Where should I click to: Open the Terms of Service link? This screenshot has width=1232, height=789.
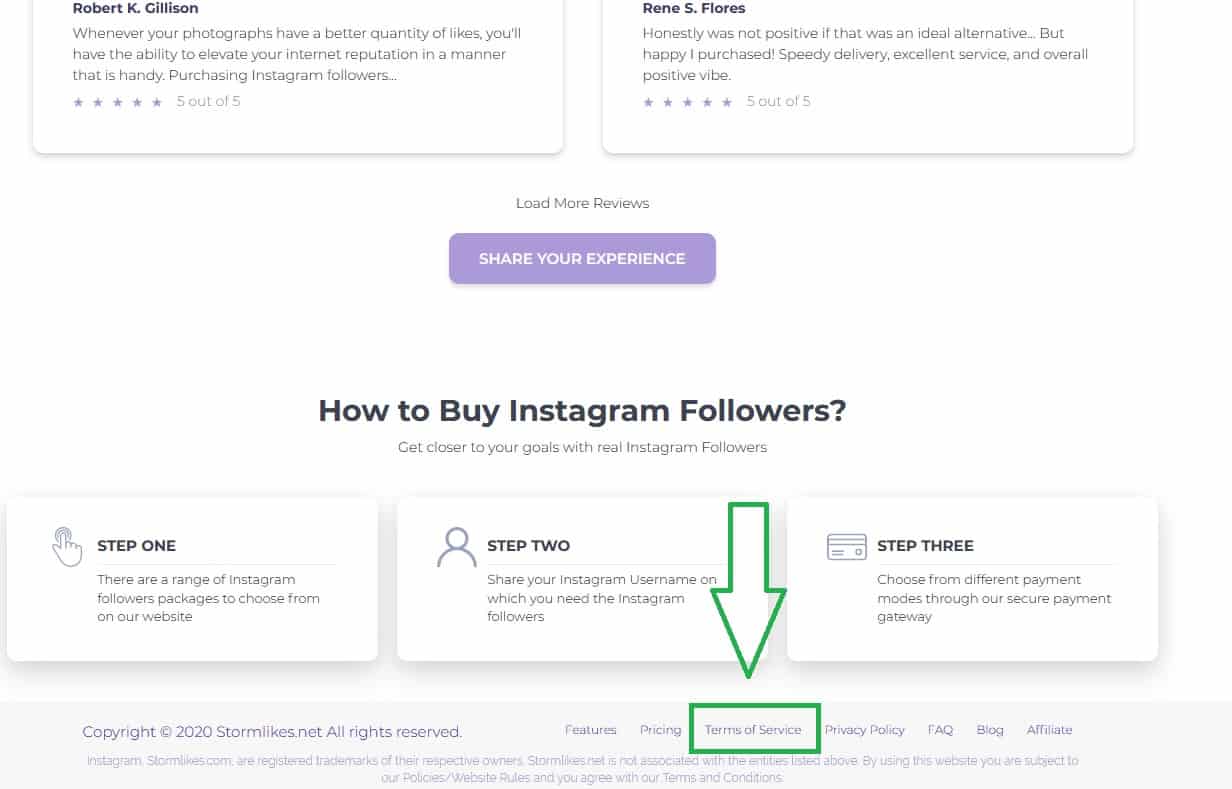(753, 730)
